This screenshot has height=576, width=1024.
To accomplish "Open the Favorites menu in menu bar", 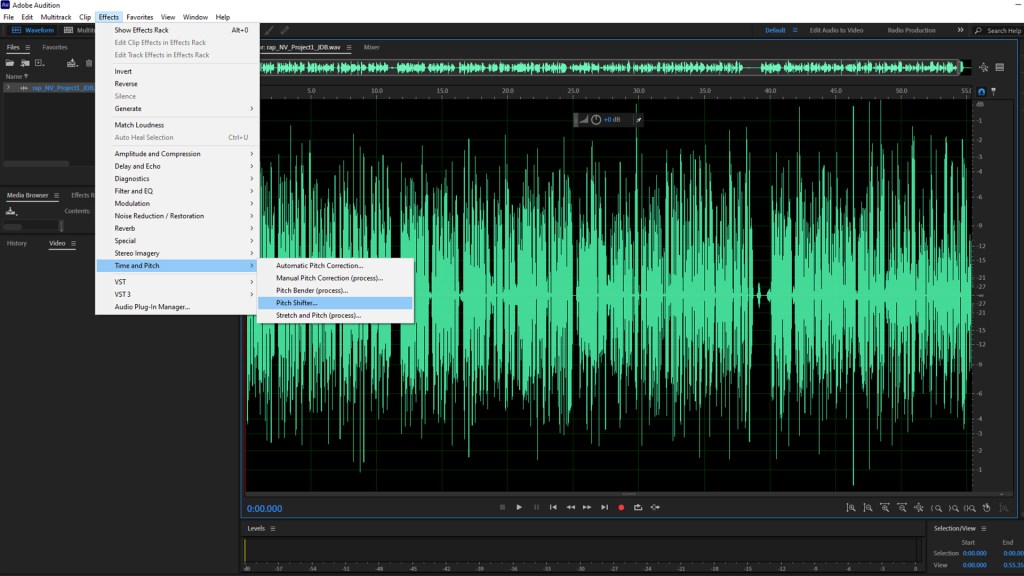I will [139, 17].
